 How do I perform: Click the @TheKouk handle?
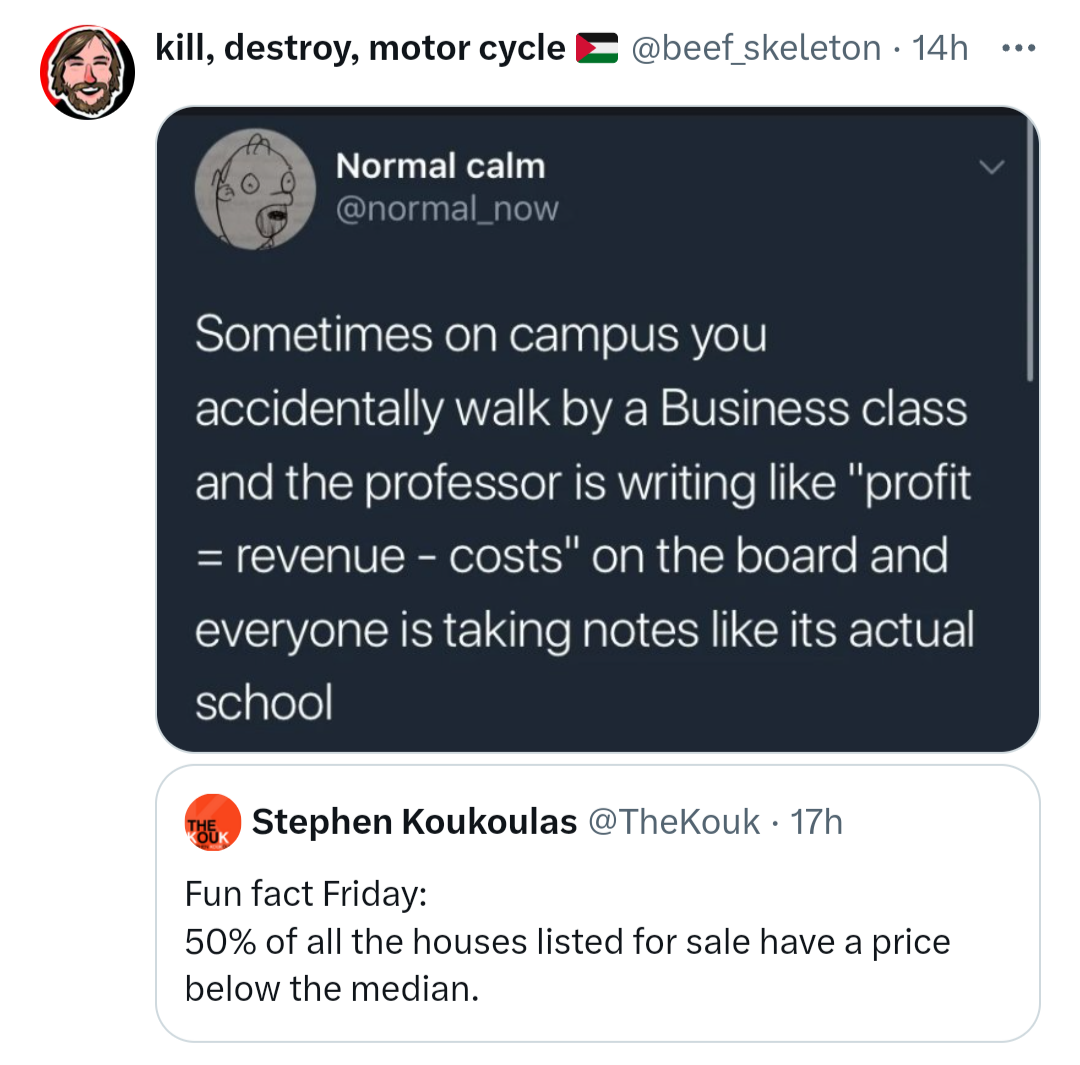pyautogui.click(x=673, y=821)
